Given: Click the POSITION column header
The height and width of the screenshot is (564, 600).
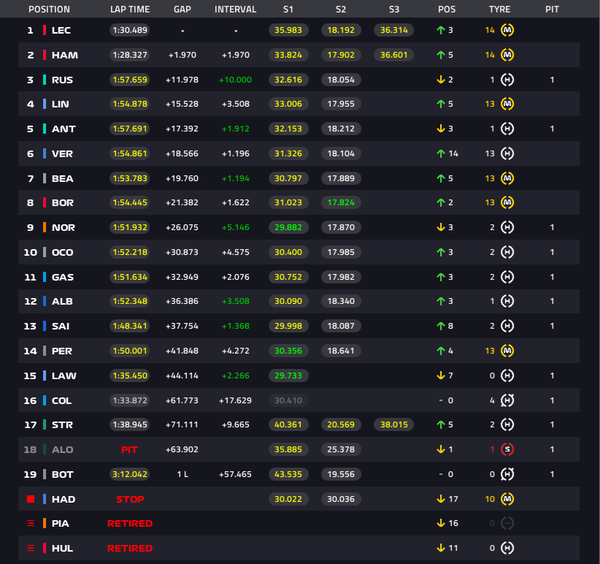Looking at the screenshot, I should [x=49, y=9].
